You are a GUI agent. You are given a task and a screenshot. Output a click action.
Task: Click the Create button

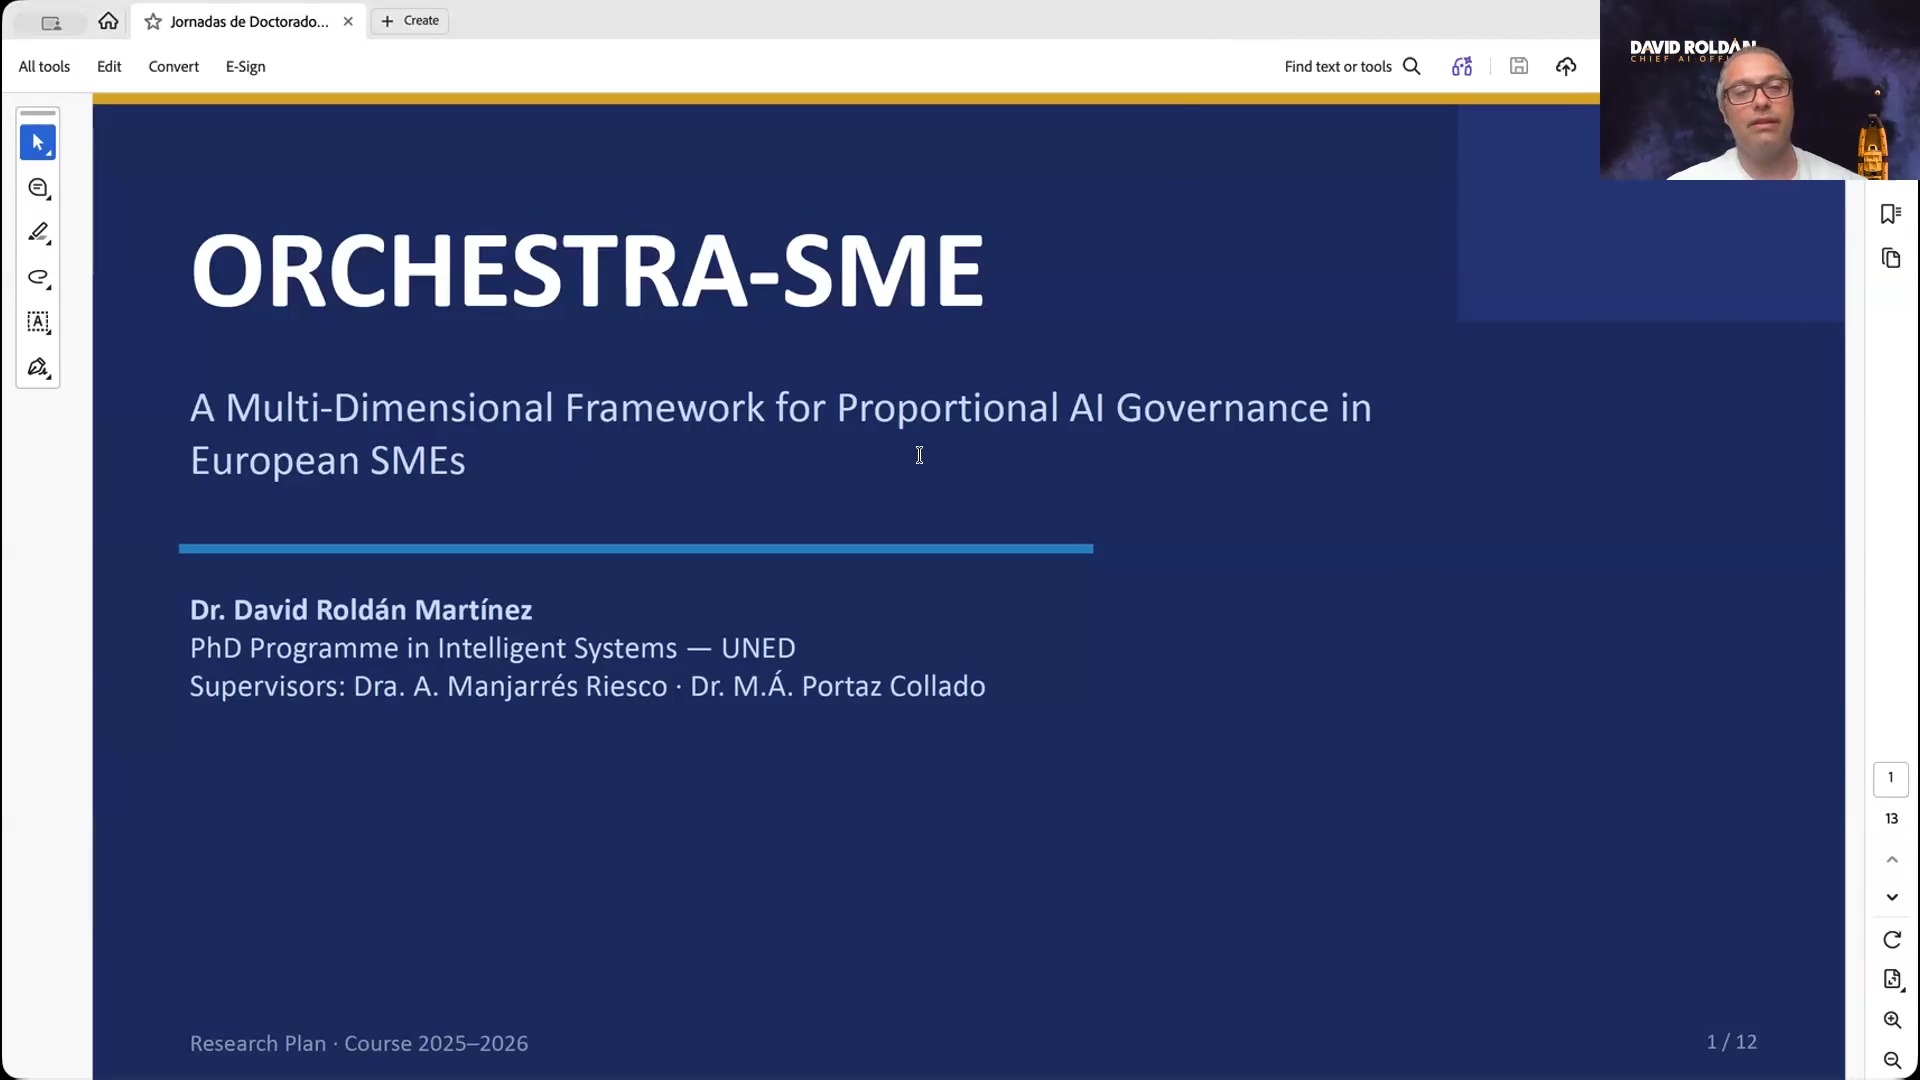410,21
